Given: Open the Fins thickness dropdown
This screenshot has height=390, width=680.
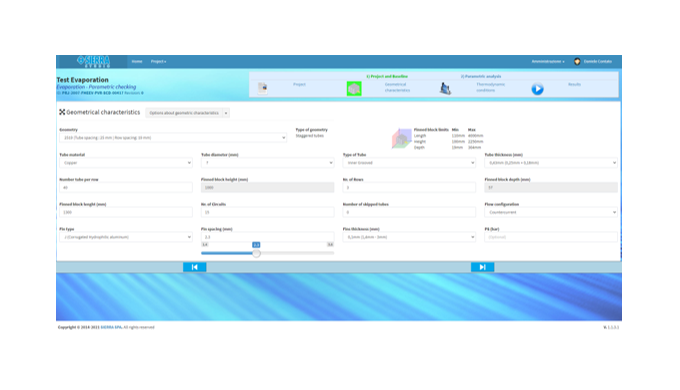Looking at the screenshot, I should (x=409, y=237).
